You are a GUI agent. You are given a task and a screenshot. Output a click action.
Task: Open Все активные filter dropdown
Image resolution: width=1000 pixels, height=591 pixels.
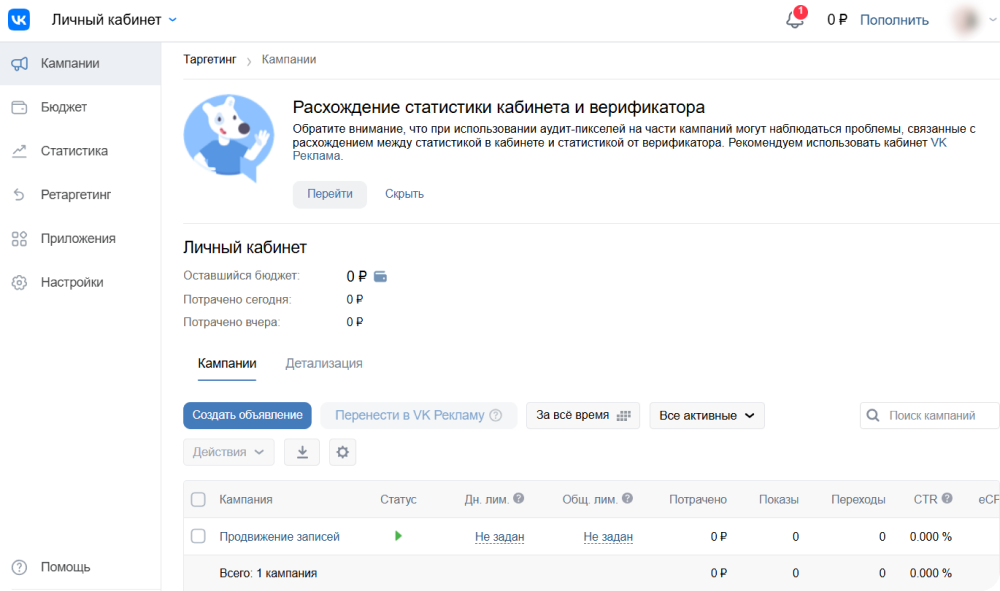pyautogui.click(x=707, y=416)
